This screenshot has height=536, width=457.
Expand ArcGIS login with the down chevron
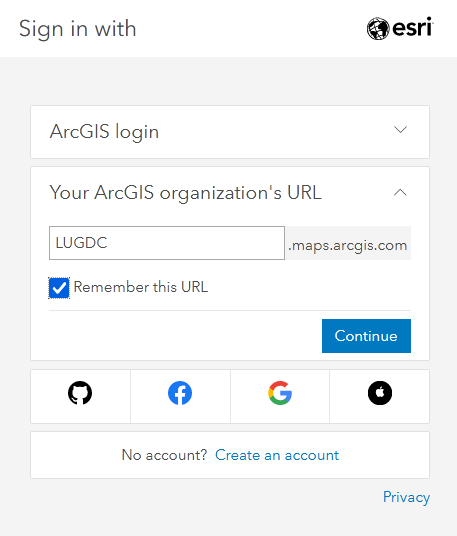400,130
